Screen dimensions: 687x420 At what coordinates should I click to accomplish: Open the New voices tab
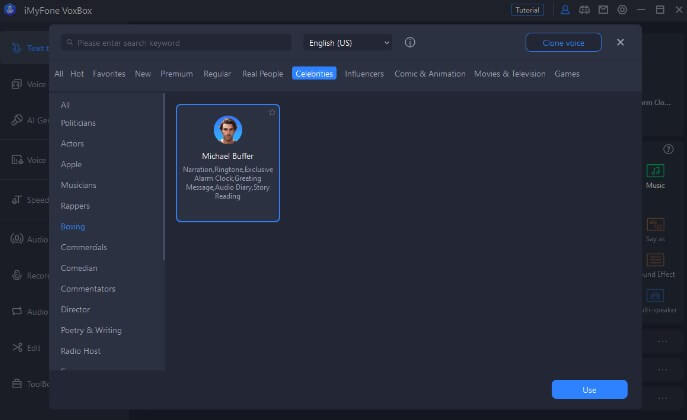[x=143, y=74]
